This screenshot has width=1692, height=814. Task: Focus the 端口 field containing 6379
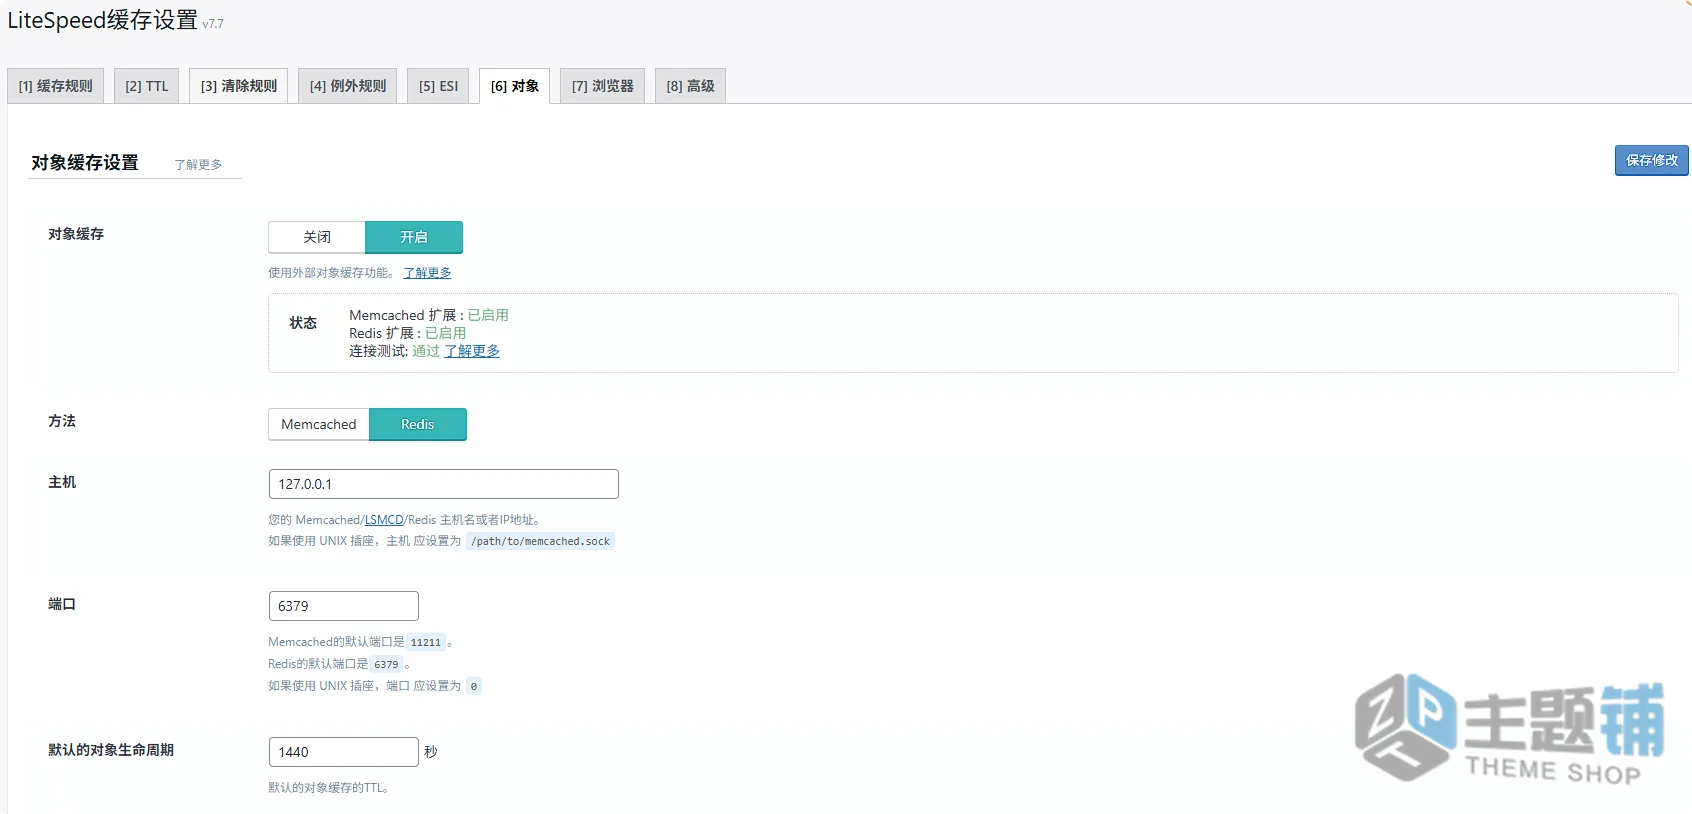[344, 606]
